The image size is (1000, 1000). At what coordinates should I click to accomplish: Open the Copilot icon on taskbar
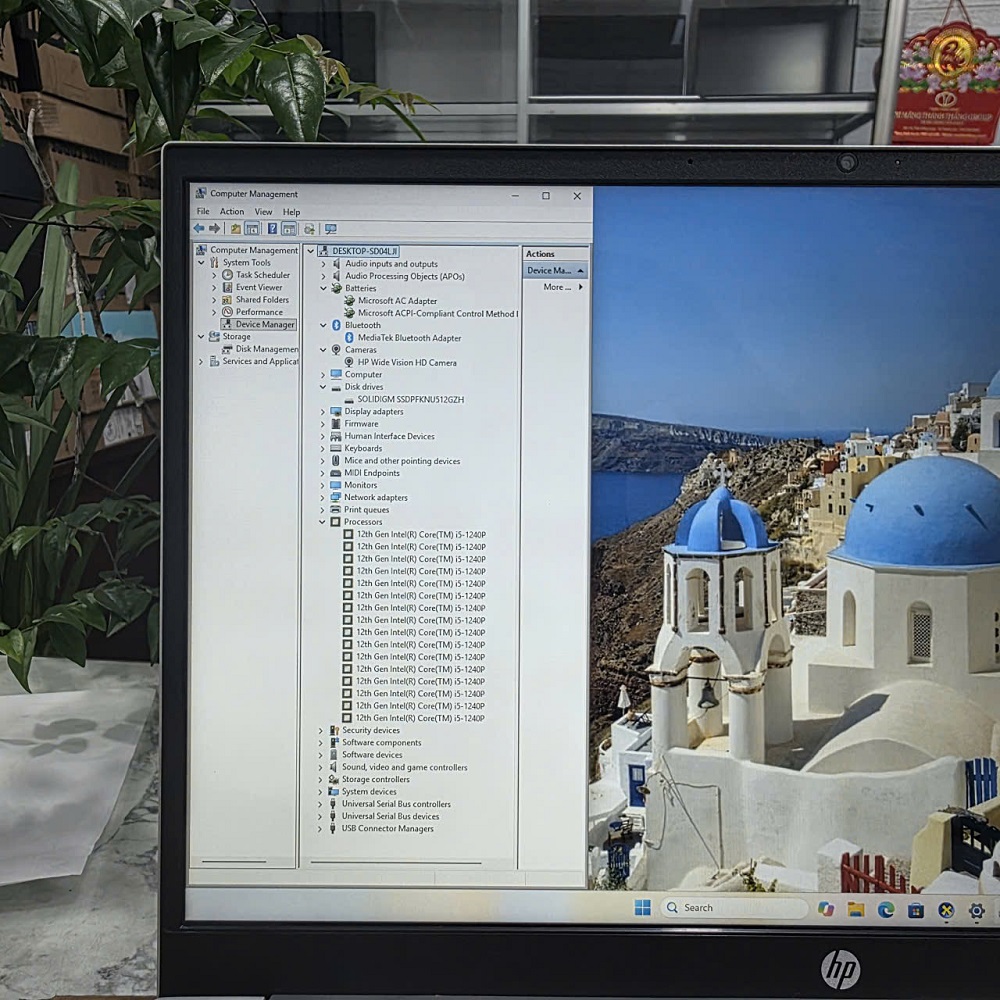[825, 909]
